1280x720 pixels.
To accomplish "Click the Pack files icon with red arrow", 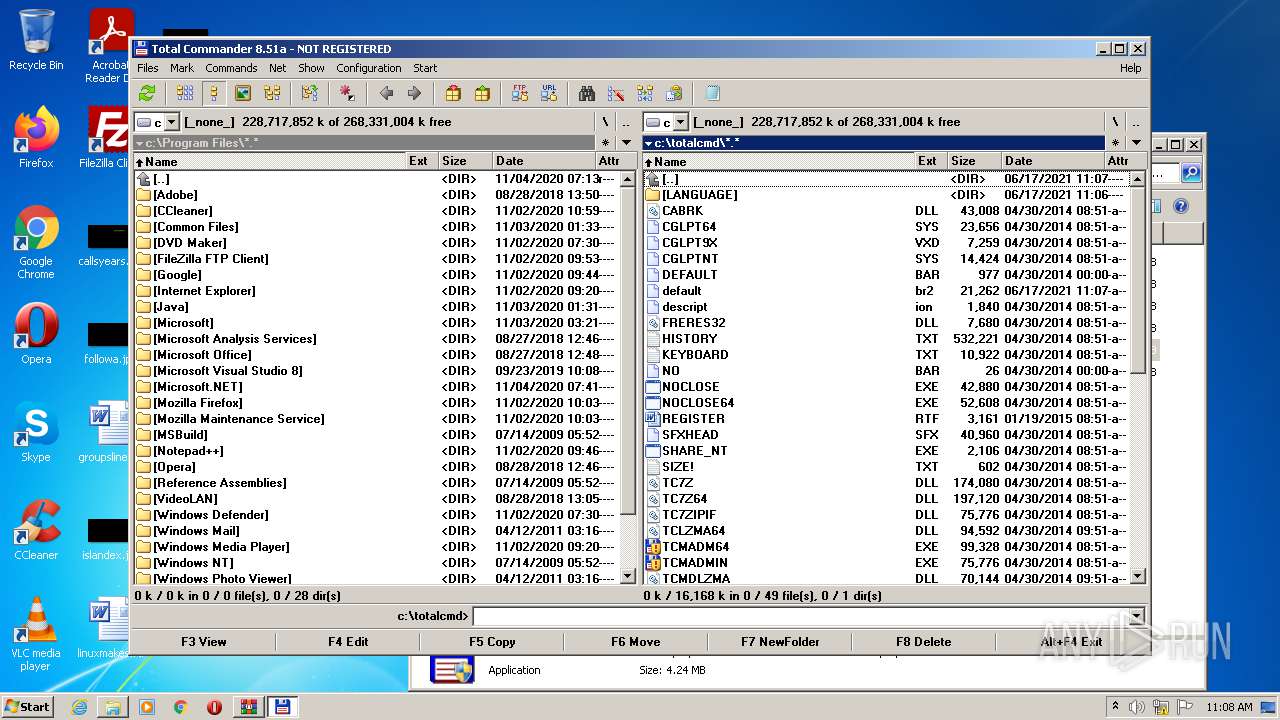I will (x=453, y=93).
